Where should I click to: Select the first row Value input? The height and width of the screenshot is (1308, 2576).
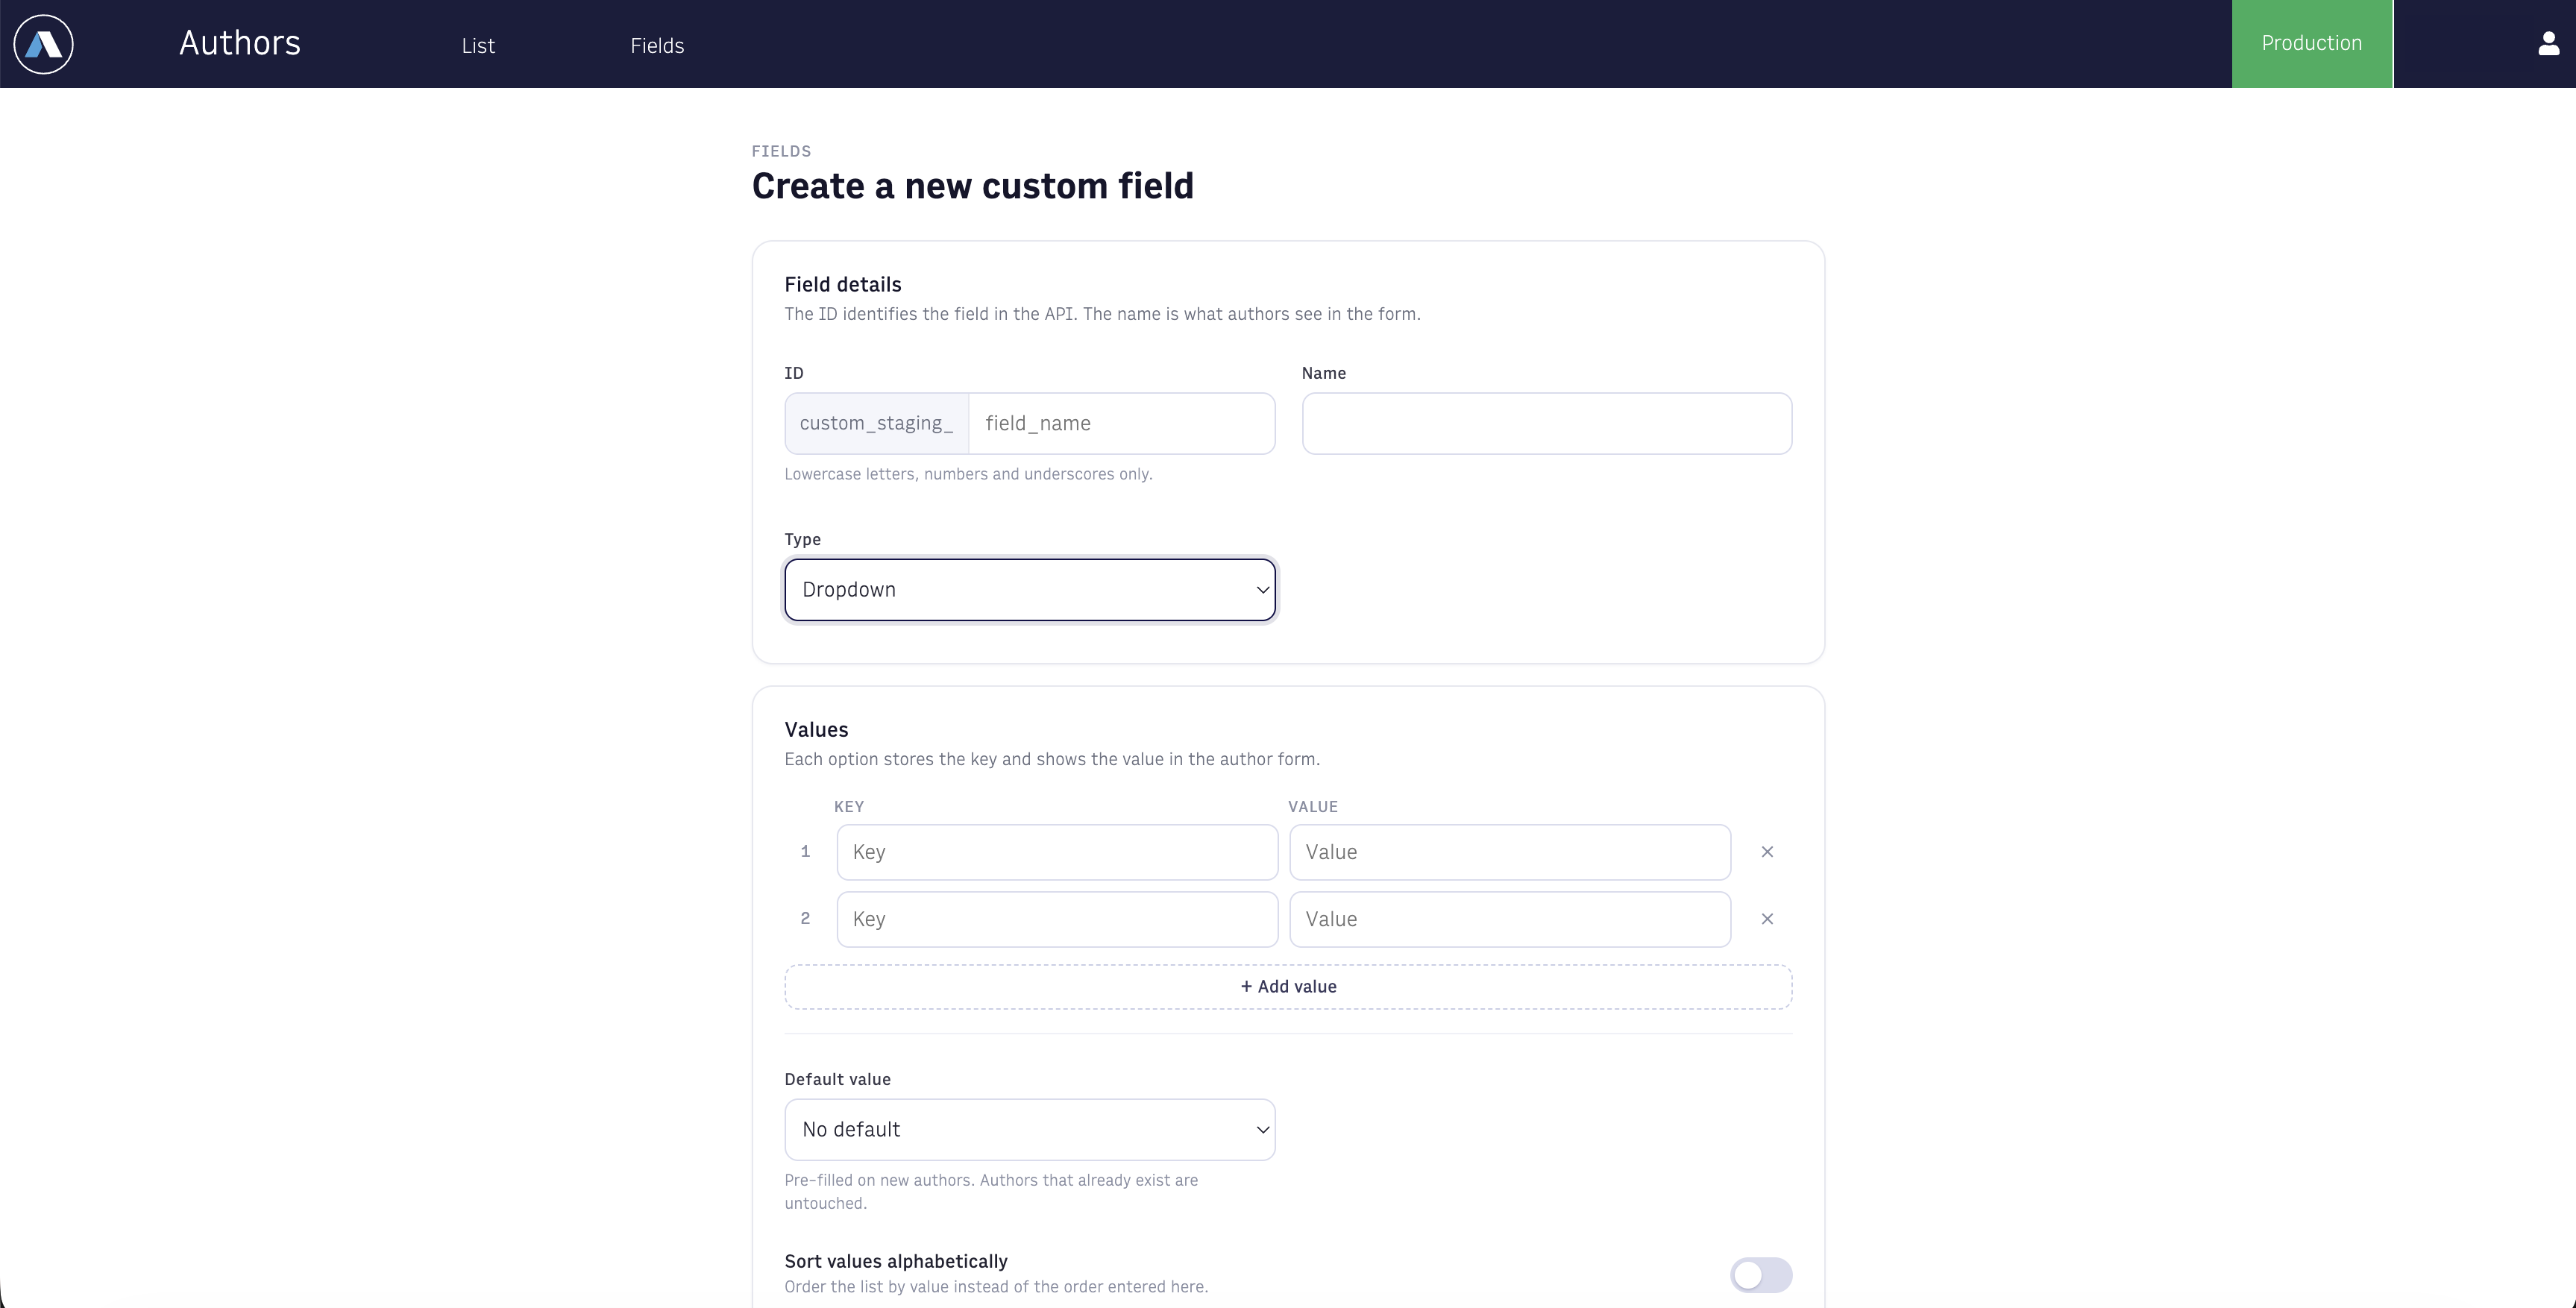point(1510,852)
